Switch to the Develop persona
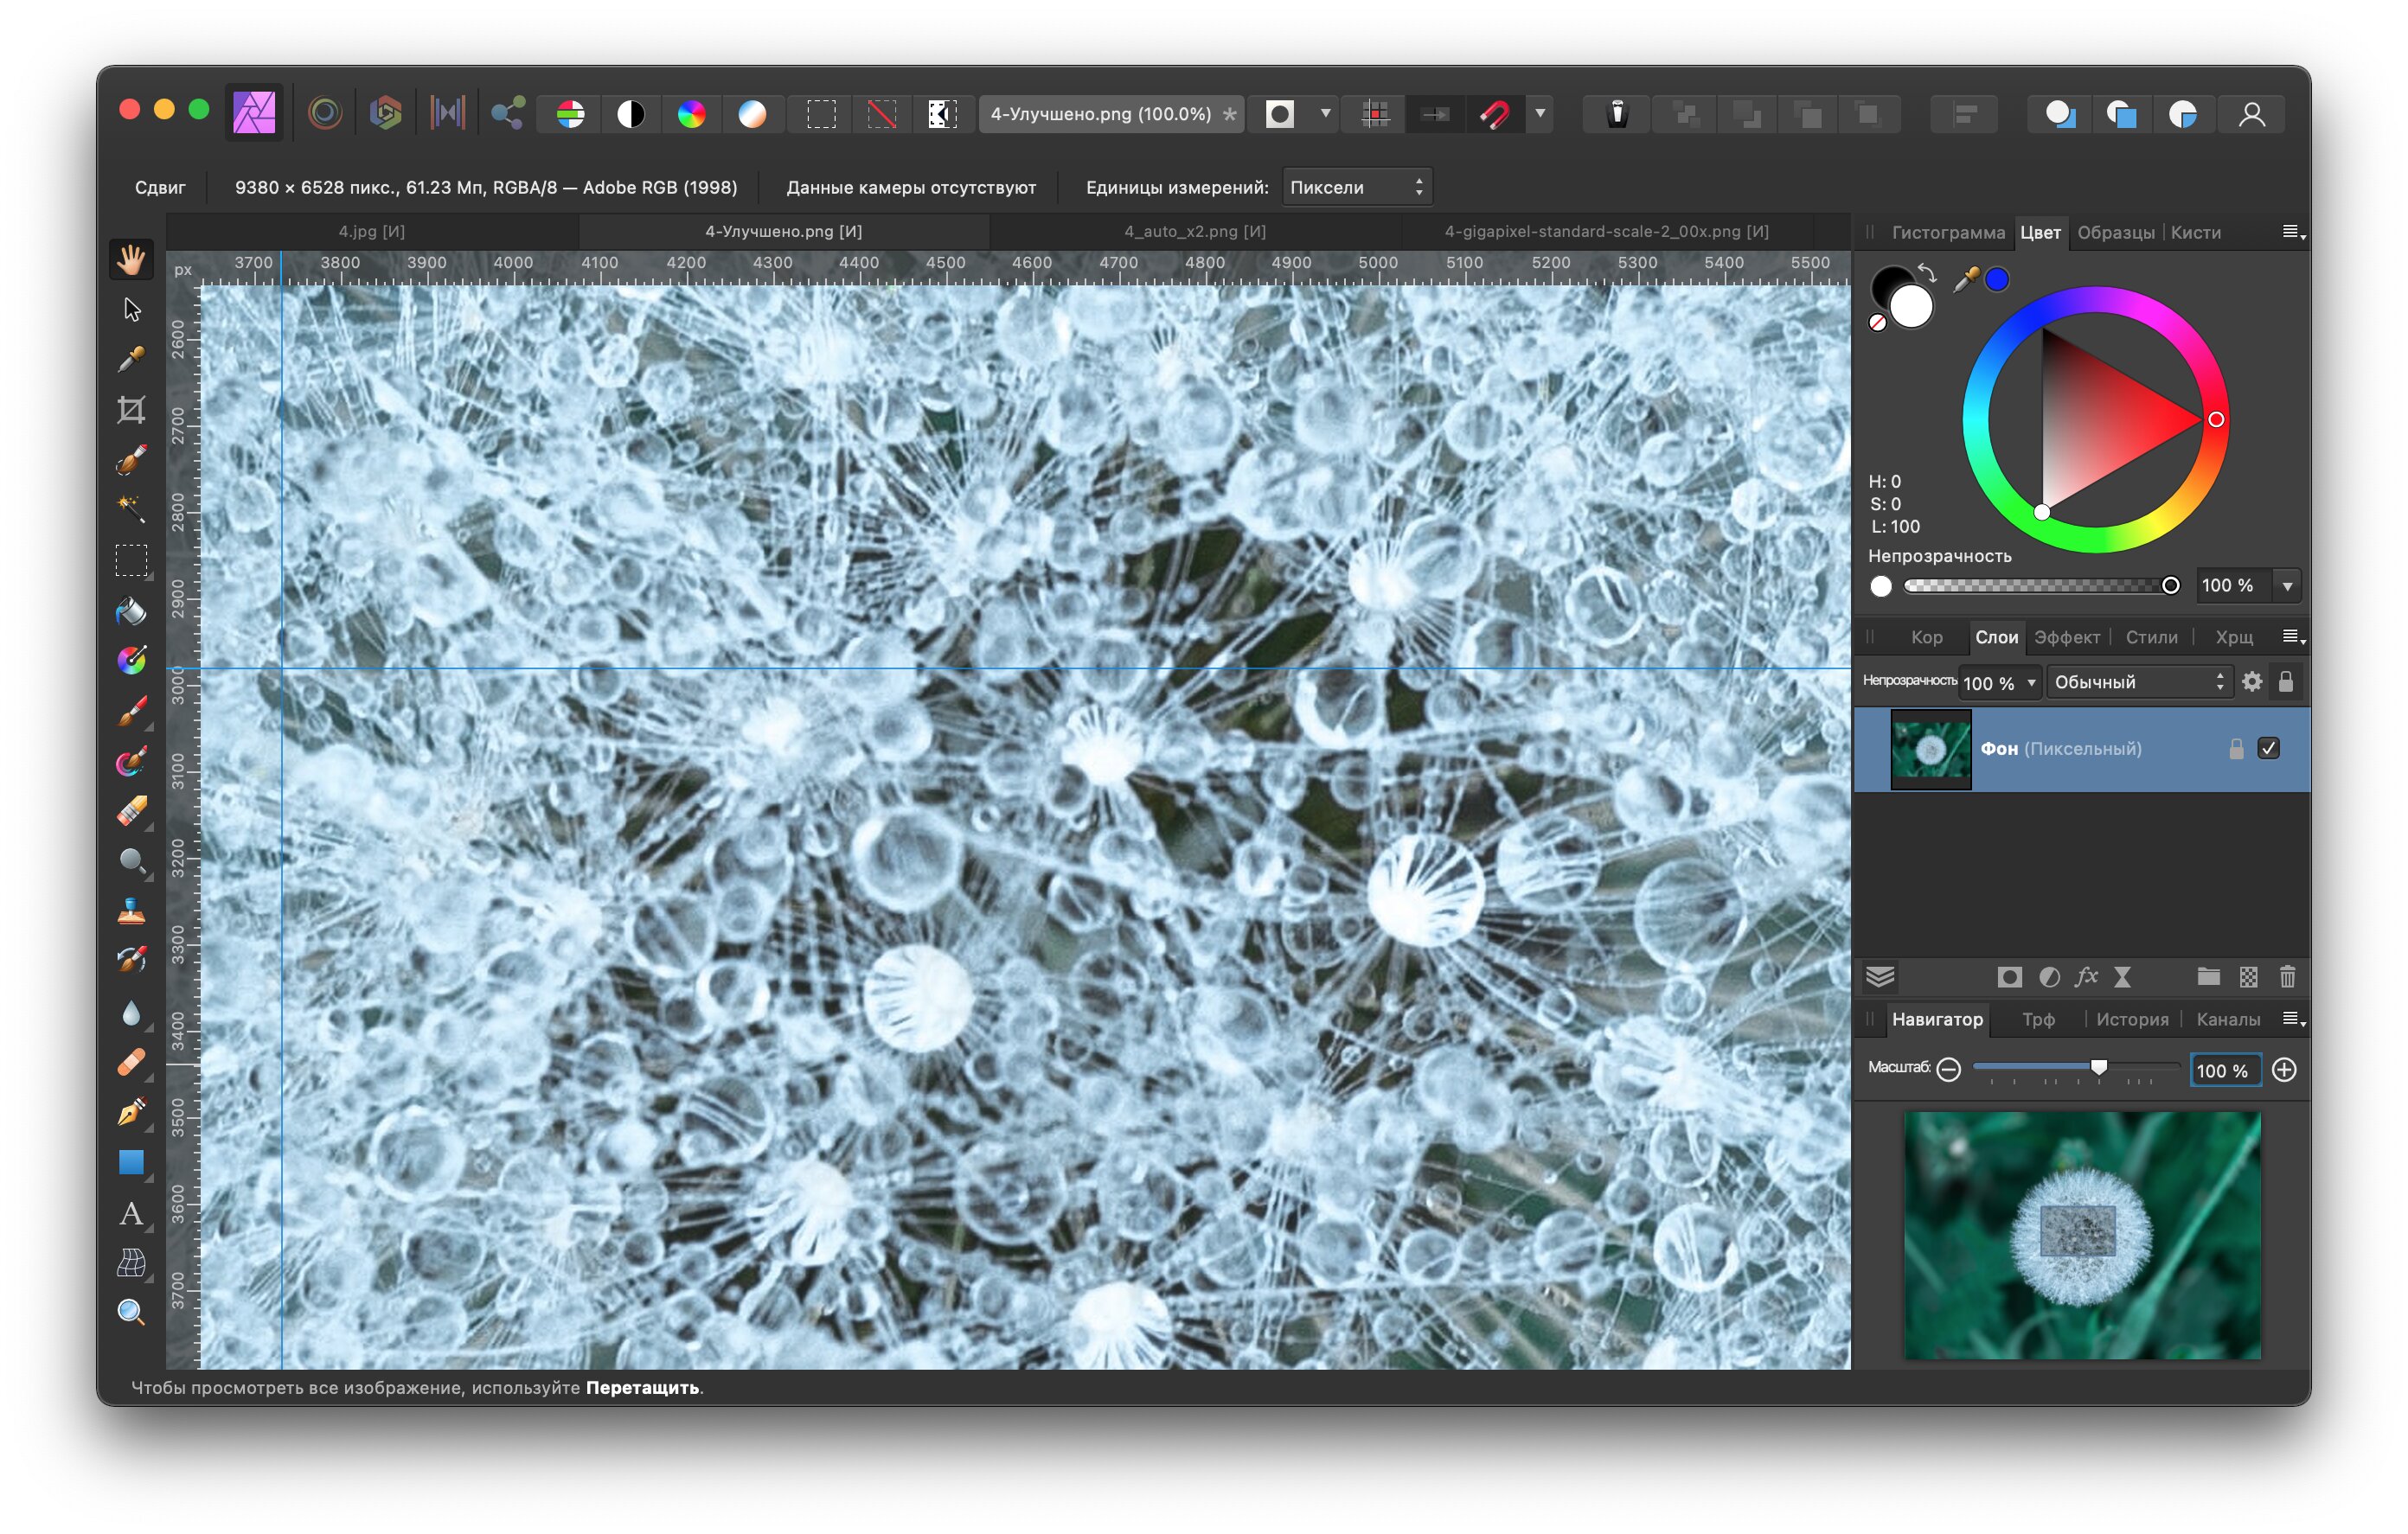Screen dimensions: 2408x1534 click(x=386, y=113)
